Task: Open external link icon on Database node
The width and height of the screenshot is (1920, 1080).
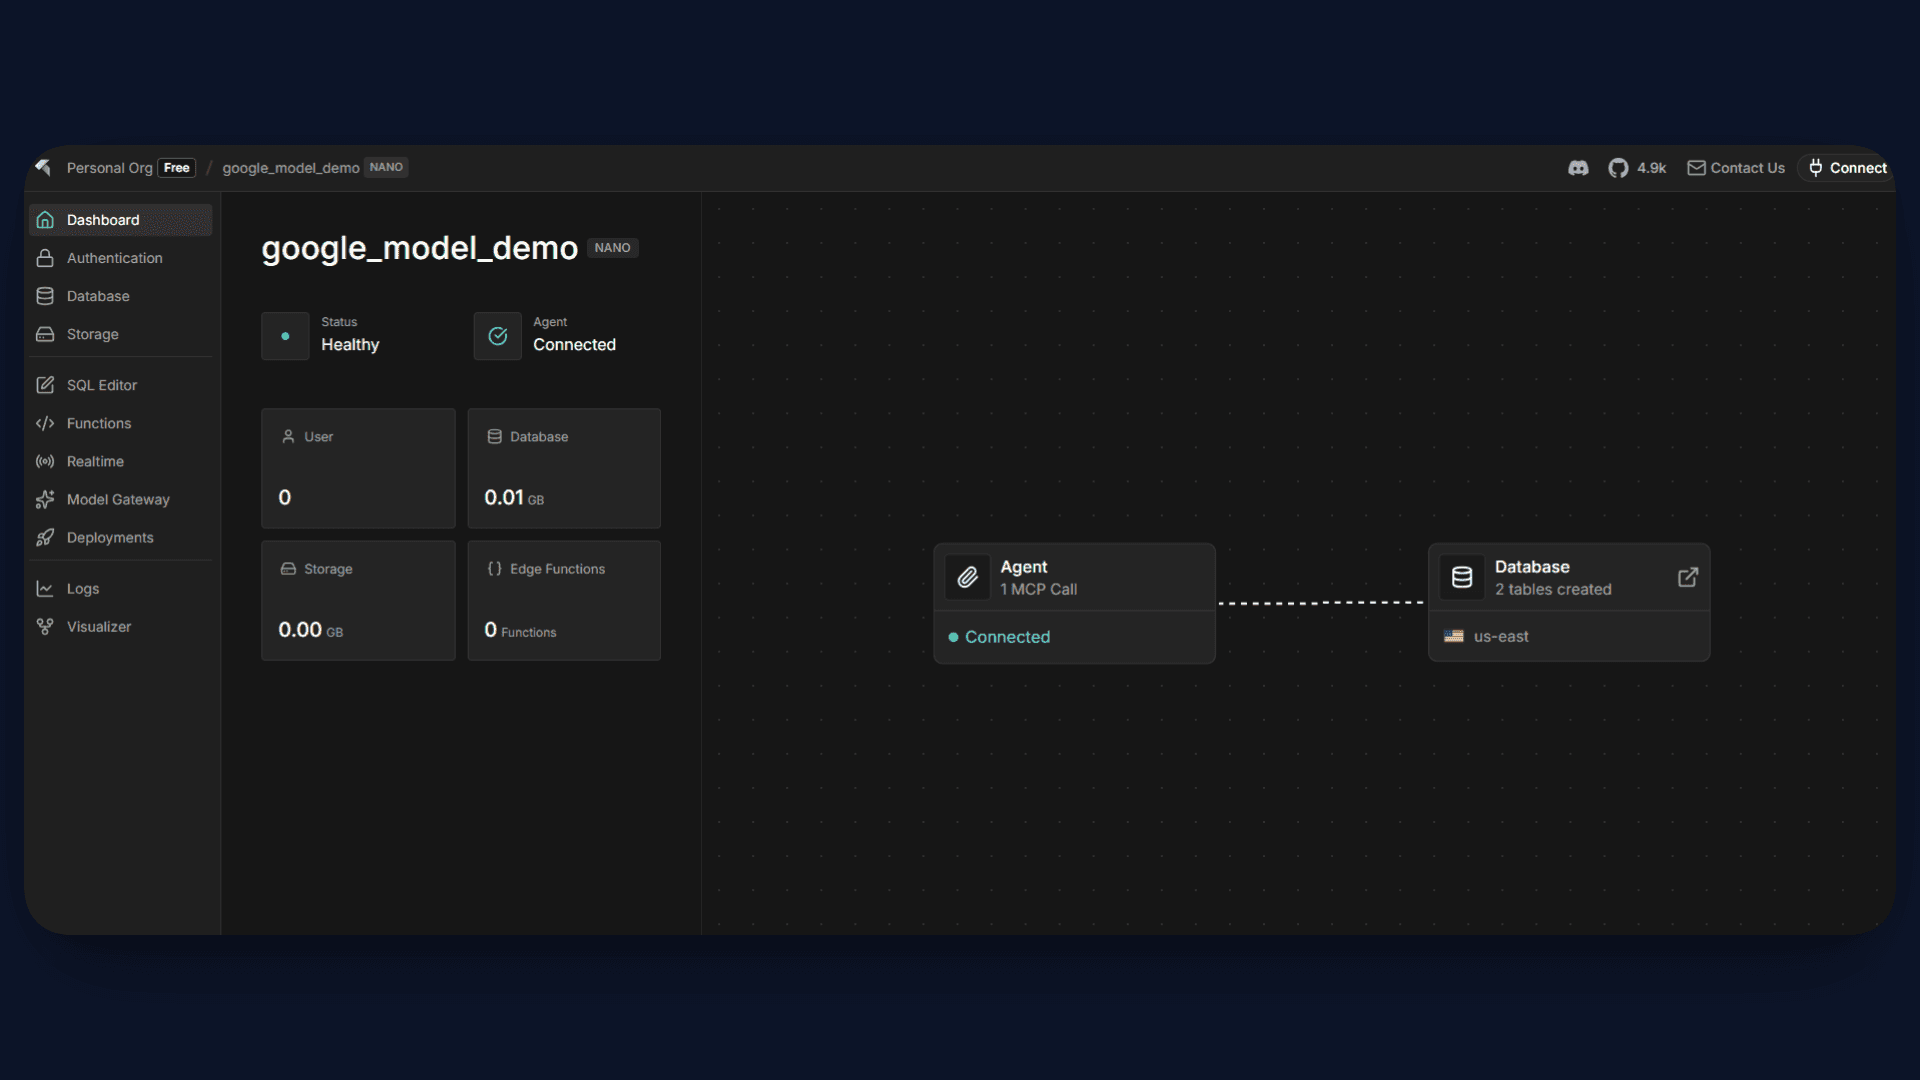Action: [1687, 577]
